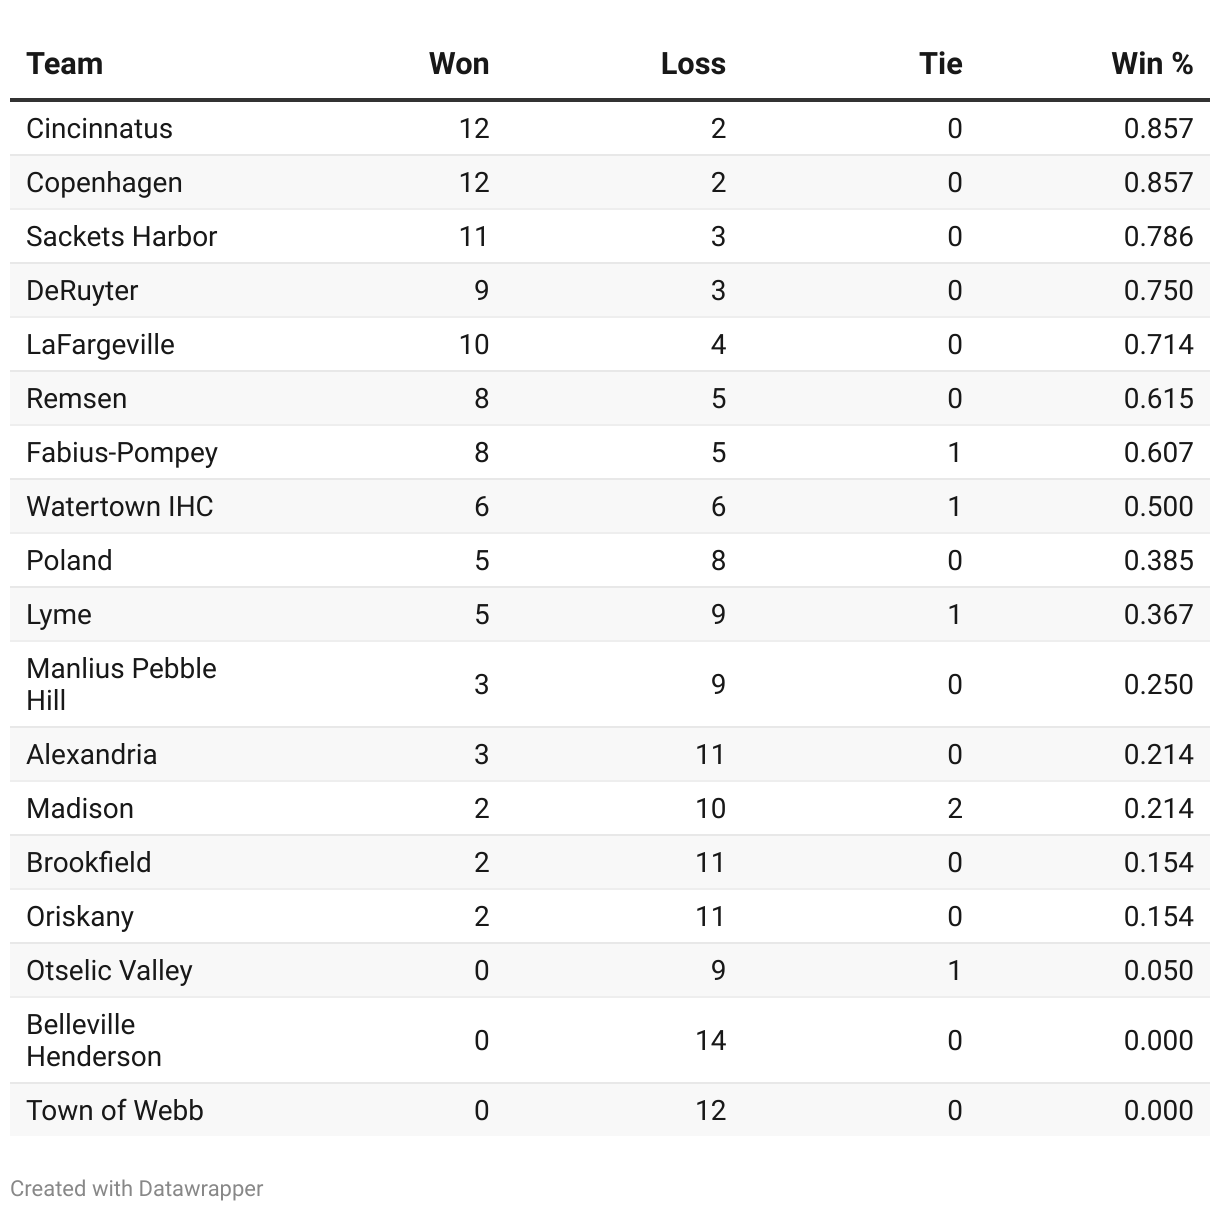Click Fabius-Pompey's tie value
The image size is (1220, 1212).
pyautogui.click(x=954, y=453)
